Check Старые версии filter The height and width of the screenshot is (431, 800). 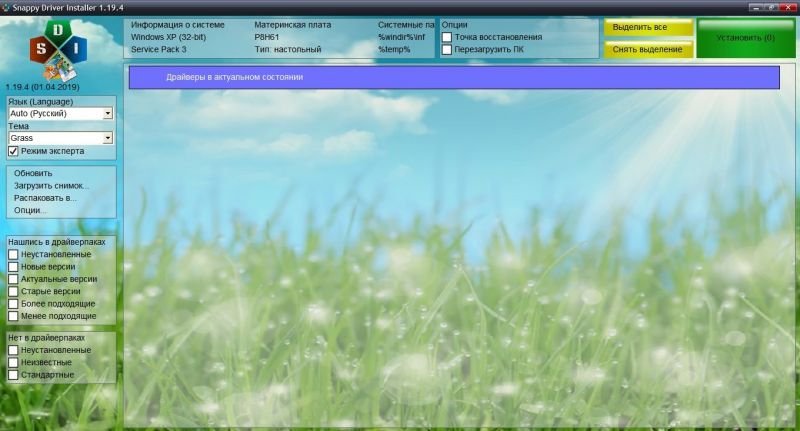pos(14,291)
